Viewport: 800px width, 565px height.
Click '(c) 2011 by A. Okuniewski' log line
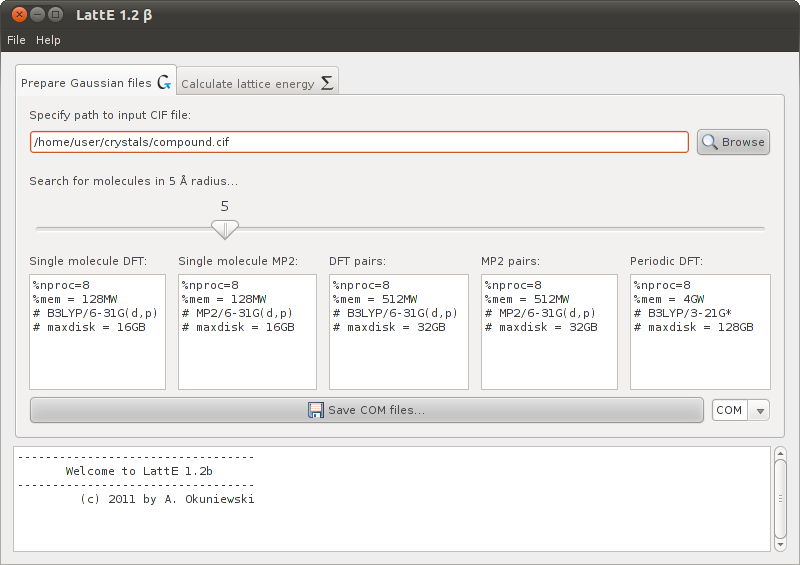(x=167, y=499)
